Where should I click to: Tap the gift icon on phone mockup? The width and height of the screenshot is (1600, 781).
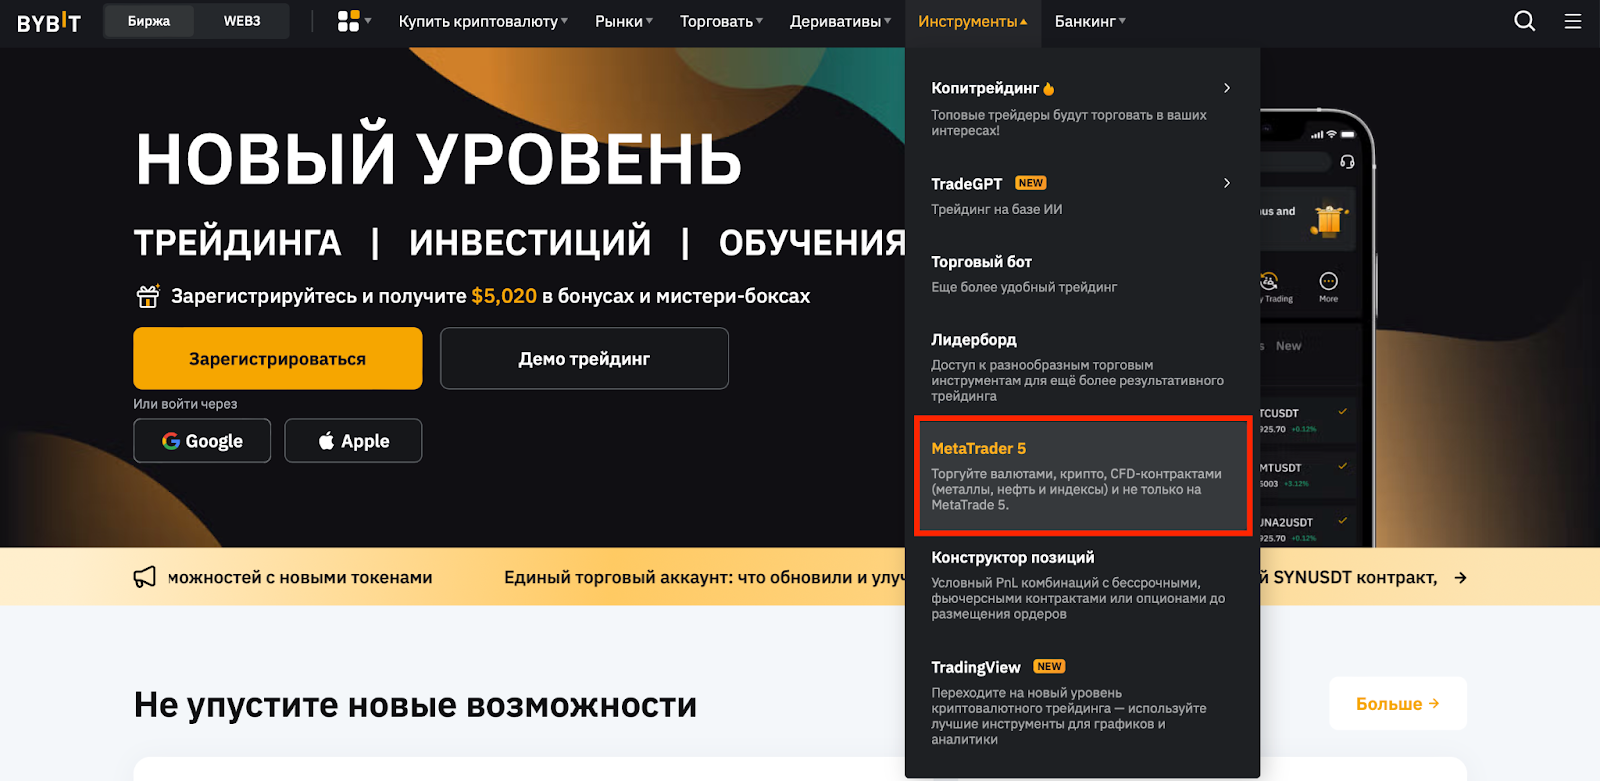(1329, 220)
